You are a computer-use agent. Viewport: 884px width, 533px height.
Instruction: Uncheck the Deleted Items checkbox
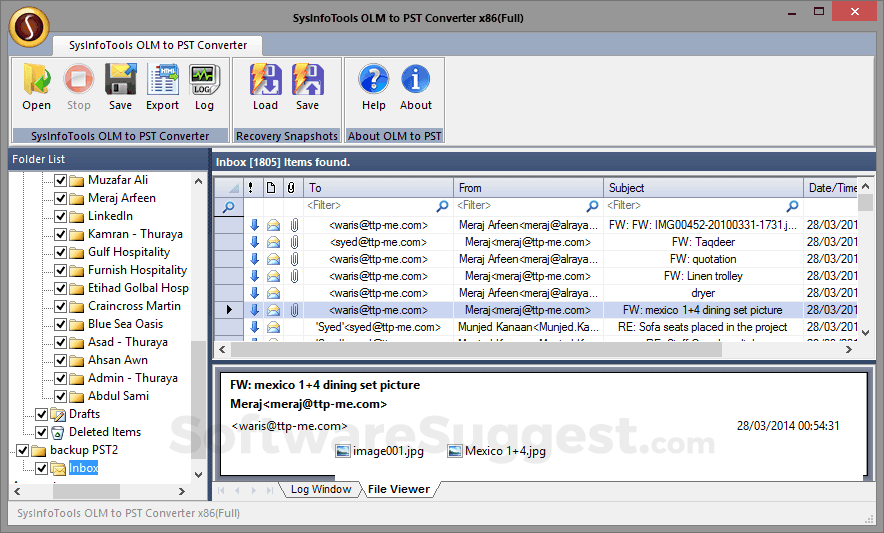[x=41, y=433]
